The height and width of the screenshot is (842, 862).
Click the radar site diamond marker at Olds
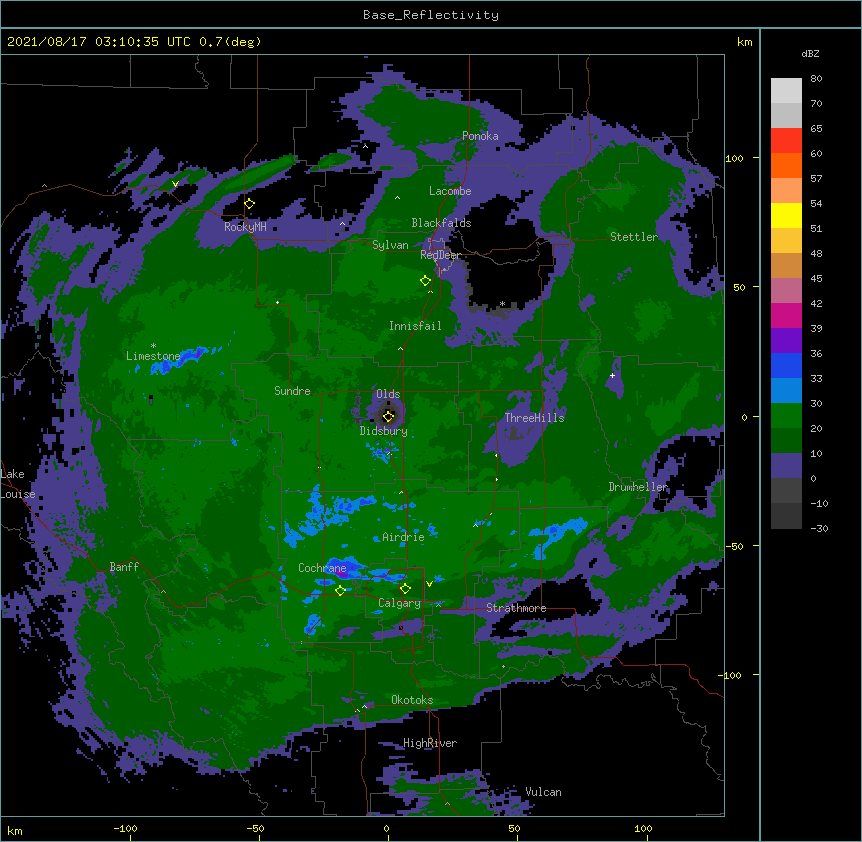pyautogui.click(x=388, y=416)
